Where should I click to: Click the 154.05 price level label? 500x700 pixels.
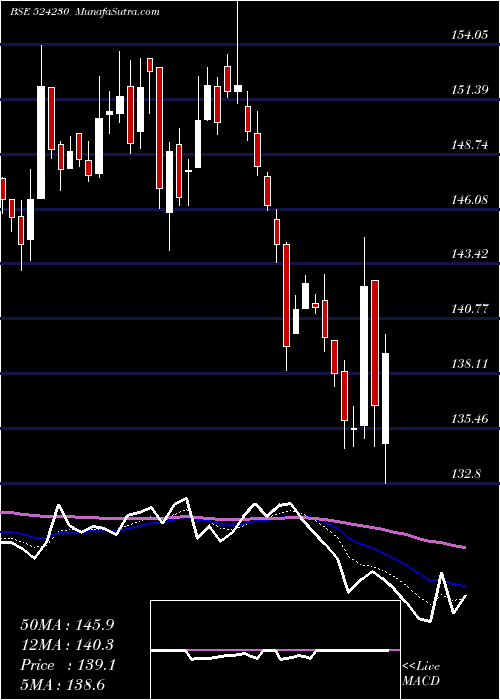(469, 35)
